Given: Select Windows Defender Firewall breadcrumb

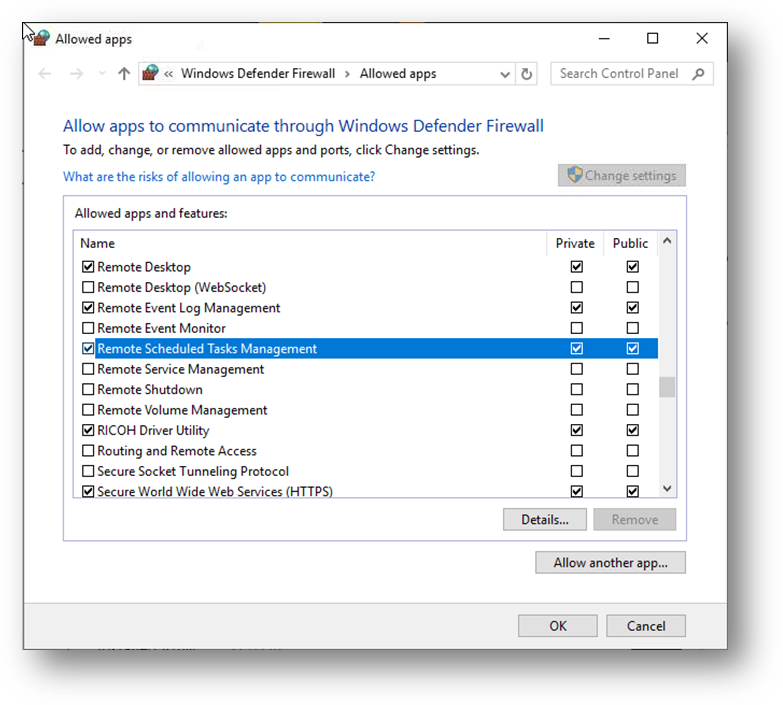Looking at the screenshot, I should click(x=258, y=74).
